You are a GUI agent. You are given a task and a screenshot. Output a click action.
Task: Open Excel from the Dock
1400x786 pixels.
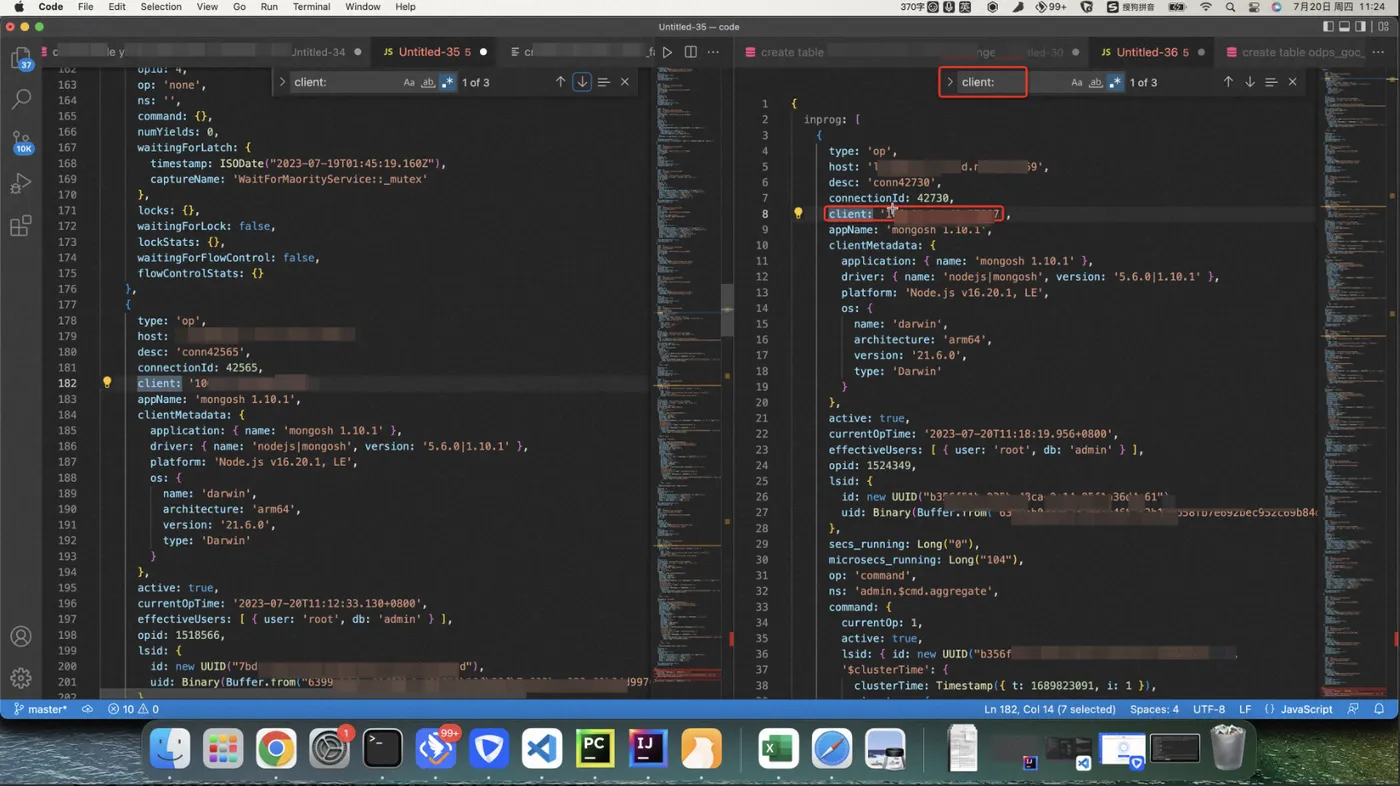(778, 748)
